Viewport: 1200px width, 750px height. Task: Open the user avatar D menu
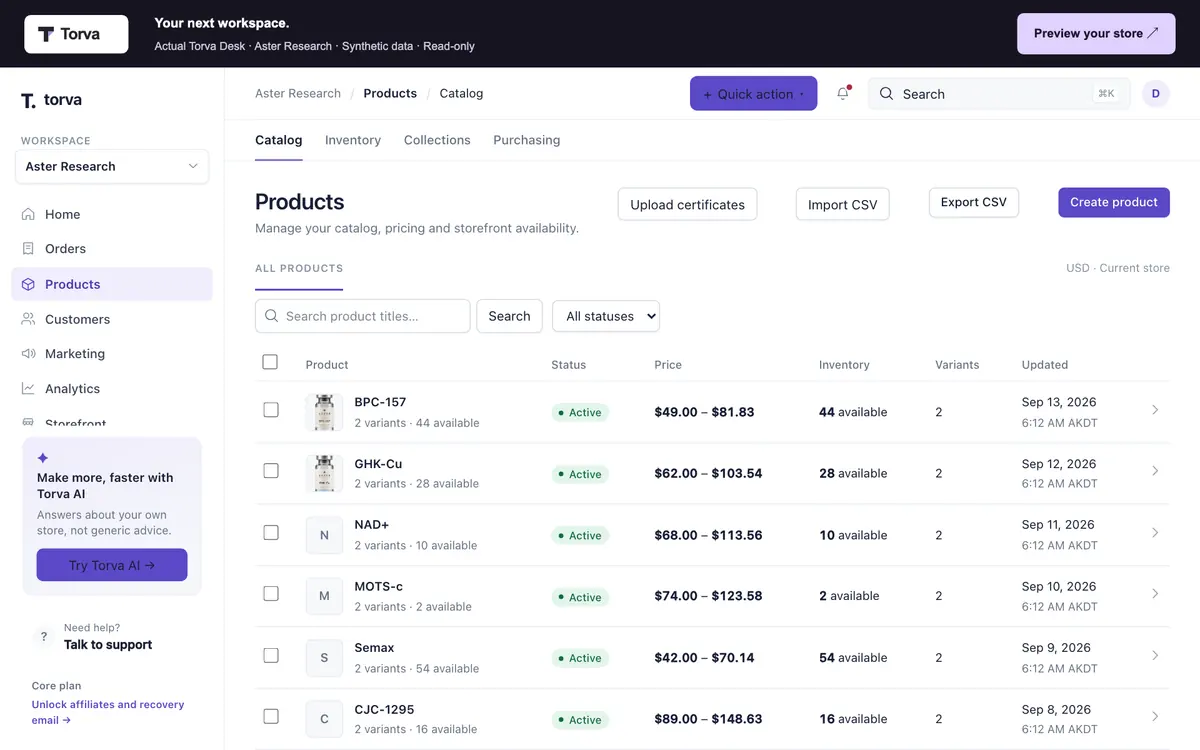click(1155, 94)
